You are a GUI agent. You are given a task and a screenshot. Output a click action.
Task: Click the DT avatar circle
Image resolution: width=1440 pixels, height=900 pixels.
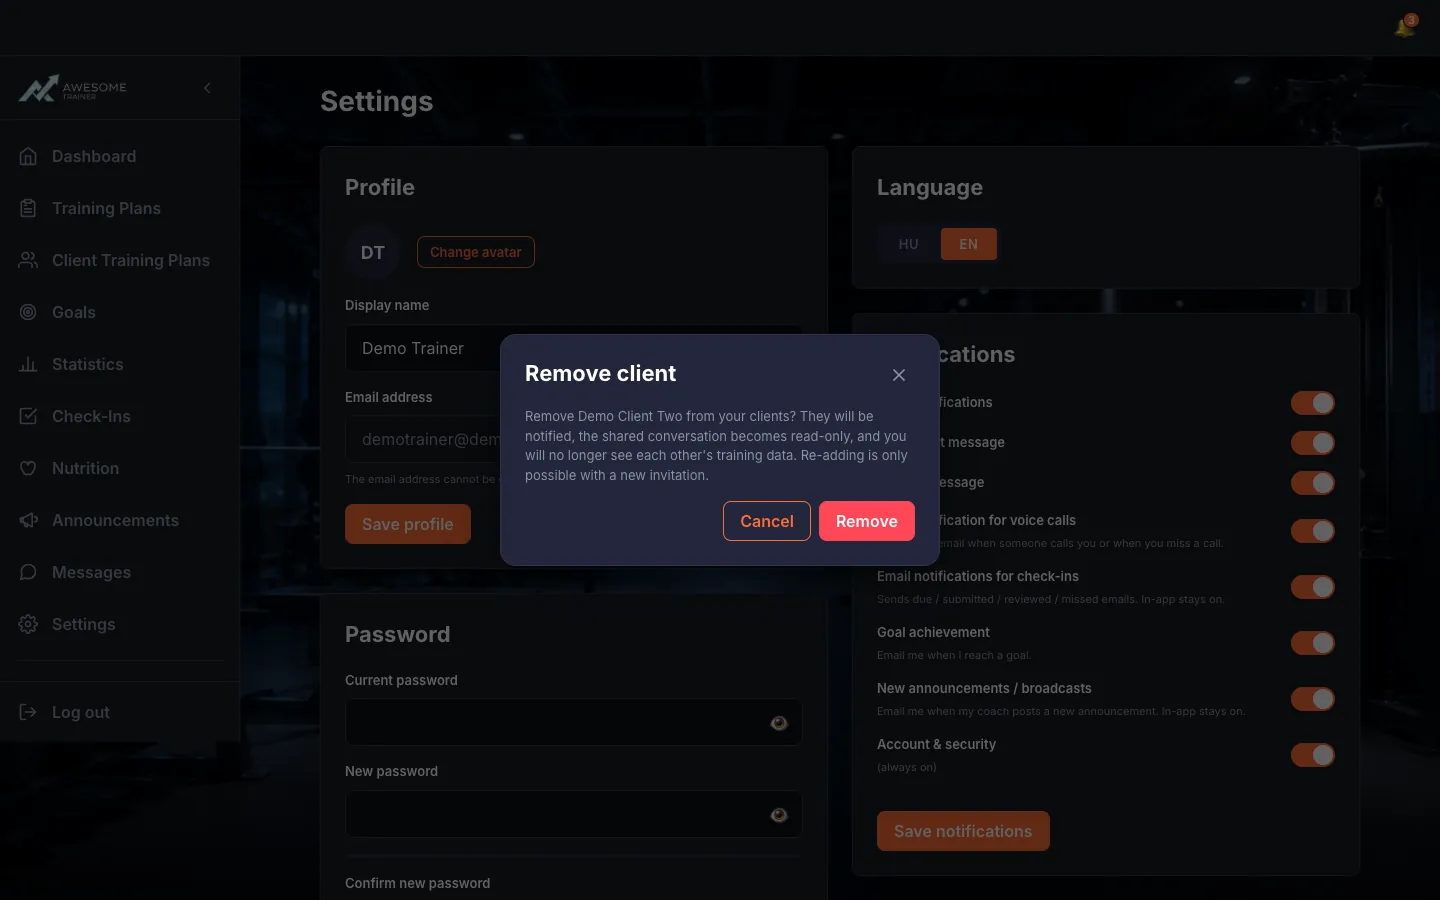click(x=373, y=252)
